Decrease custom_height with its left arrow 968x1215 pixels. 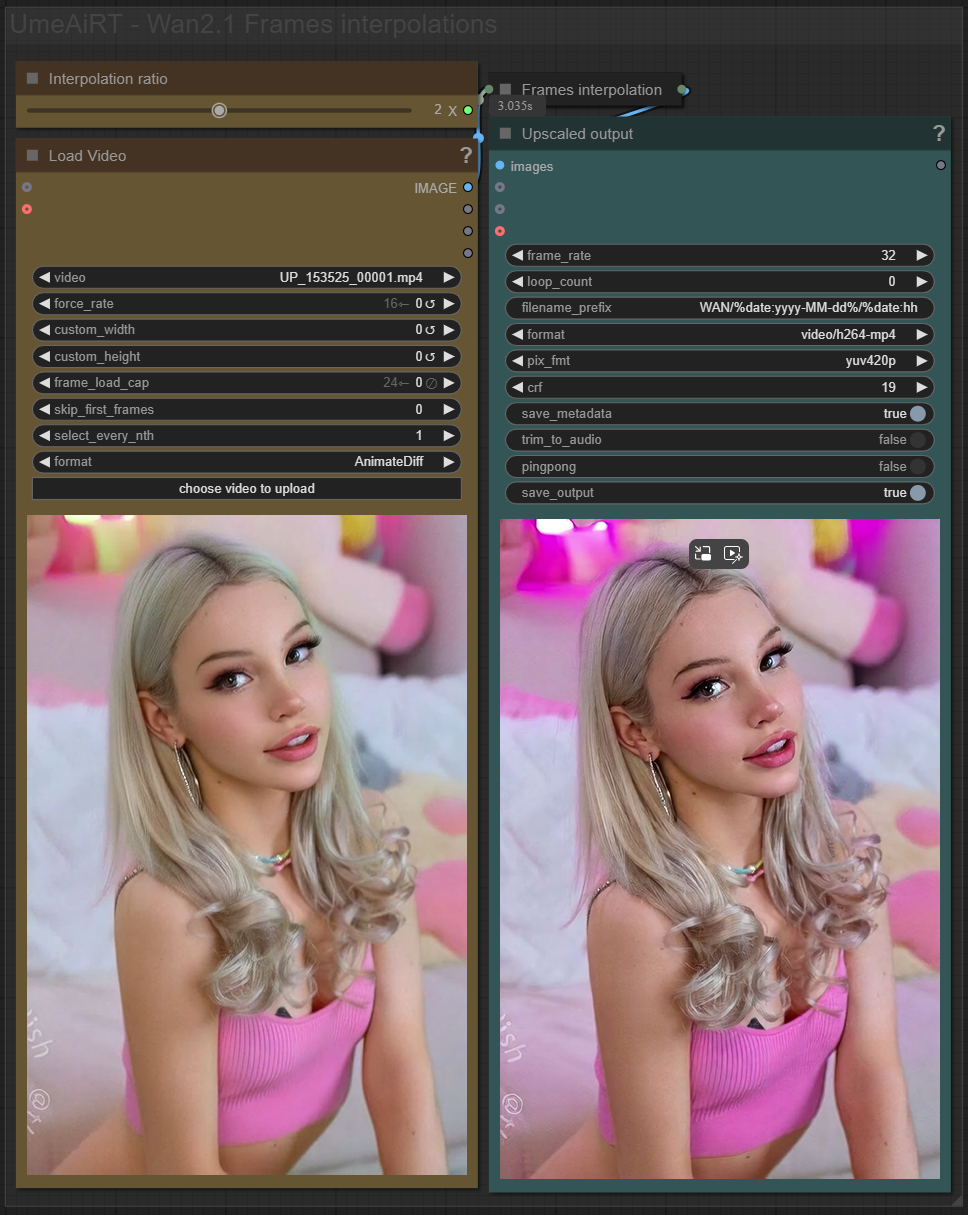[45, 356]
